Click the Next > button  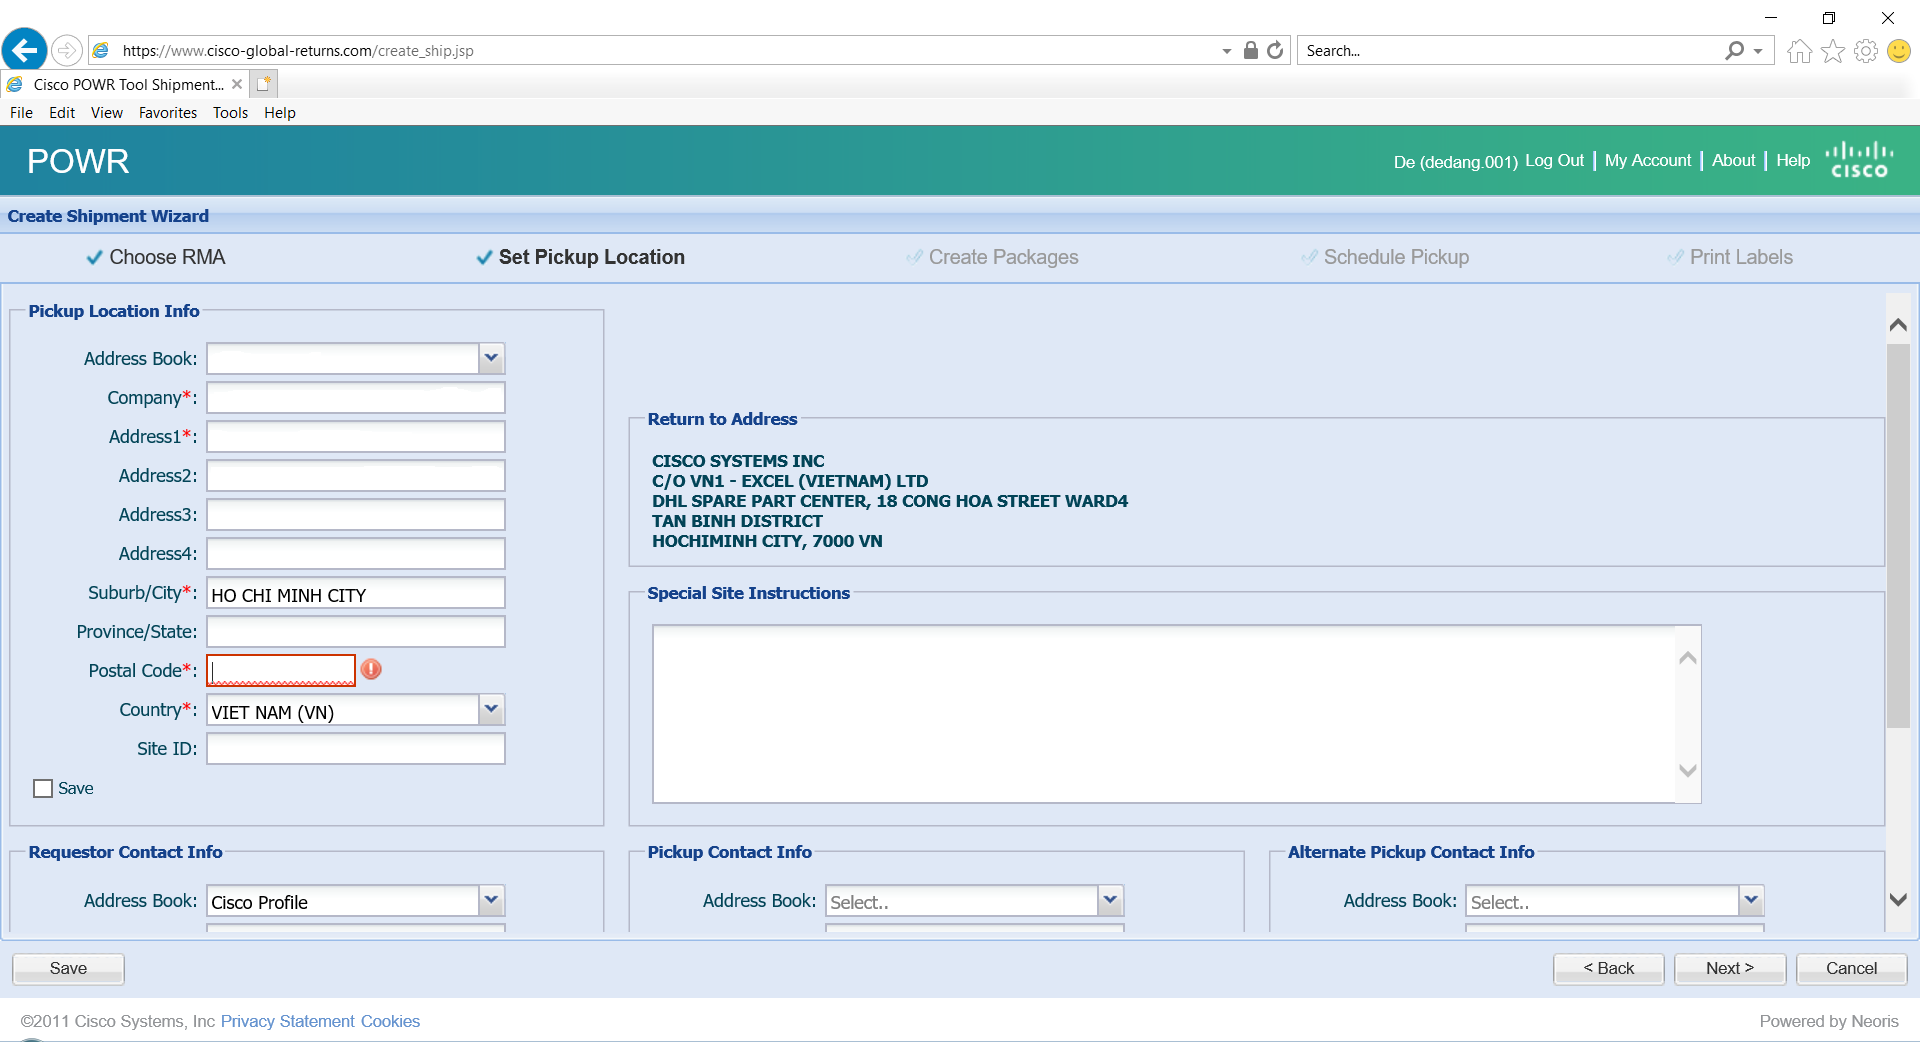coord(1730,968)
